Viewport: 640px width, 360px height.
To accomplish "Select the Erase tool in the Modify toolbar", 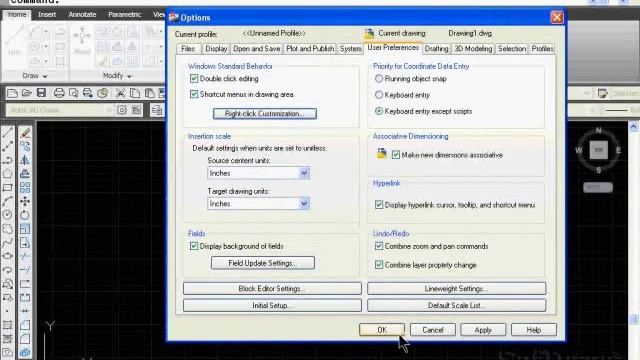I will click(x=25, y=132).
